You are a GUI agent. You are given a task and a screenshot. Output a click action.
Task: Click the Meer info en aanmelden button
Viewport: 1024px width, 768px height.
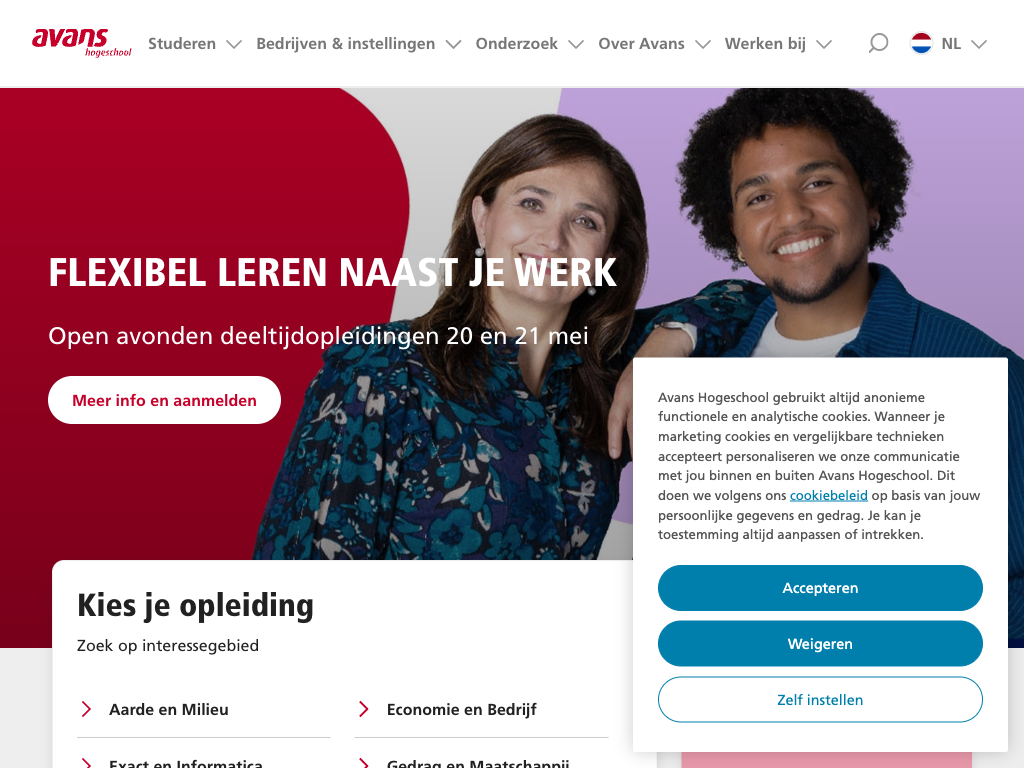[x=165, y=400]
